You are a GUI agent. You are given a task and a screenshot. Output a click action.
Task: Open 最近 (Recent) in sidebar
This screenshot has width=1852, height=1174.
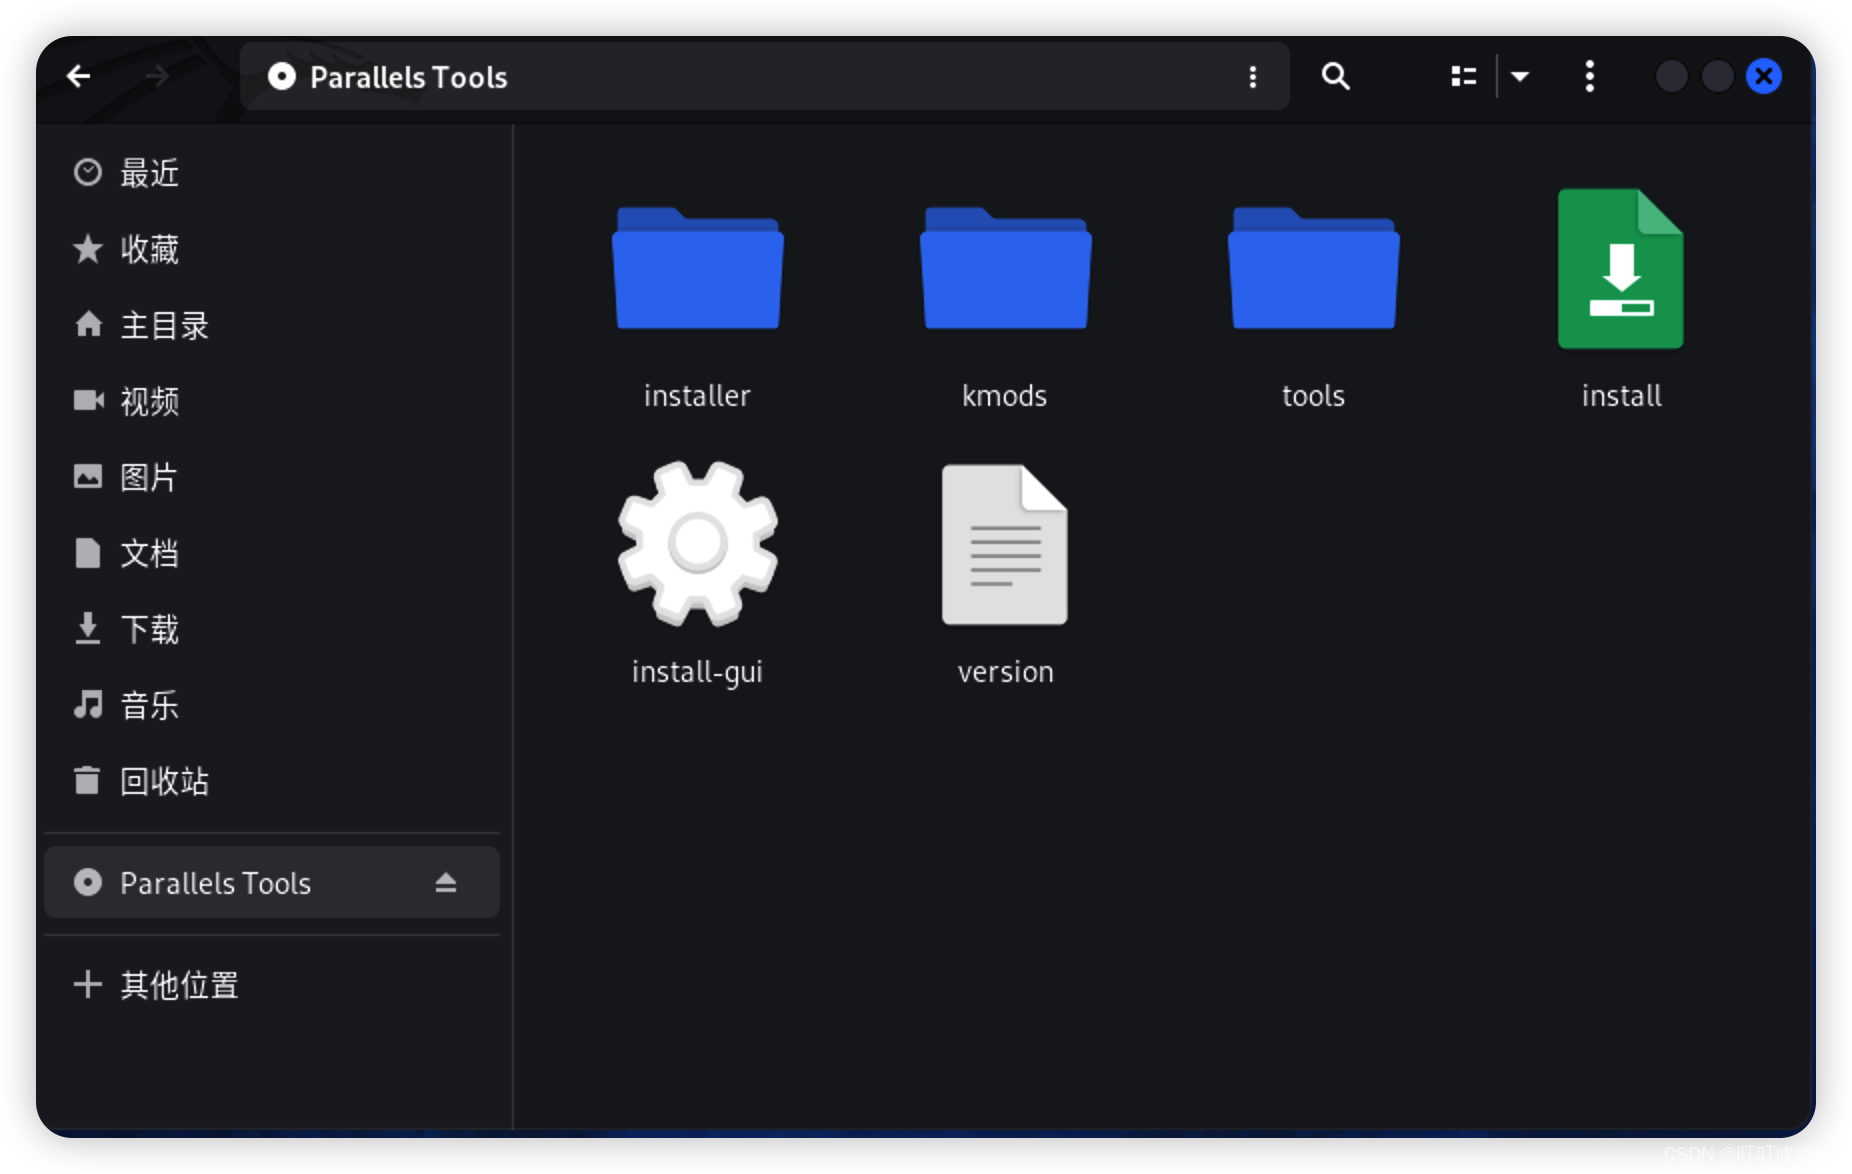[270, 173]
